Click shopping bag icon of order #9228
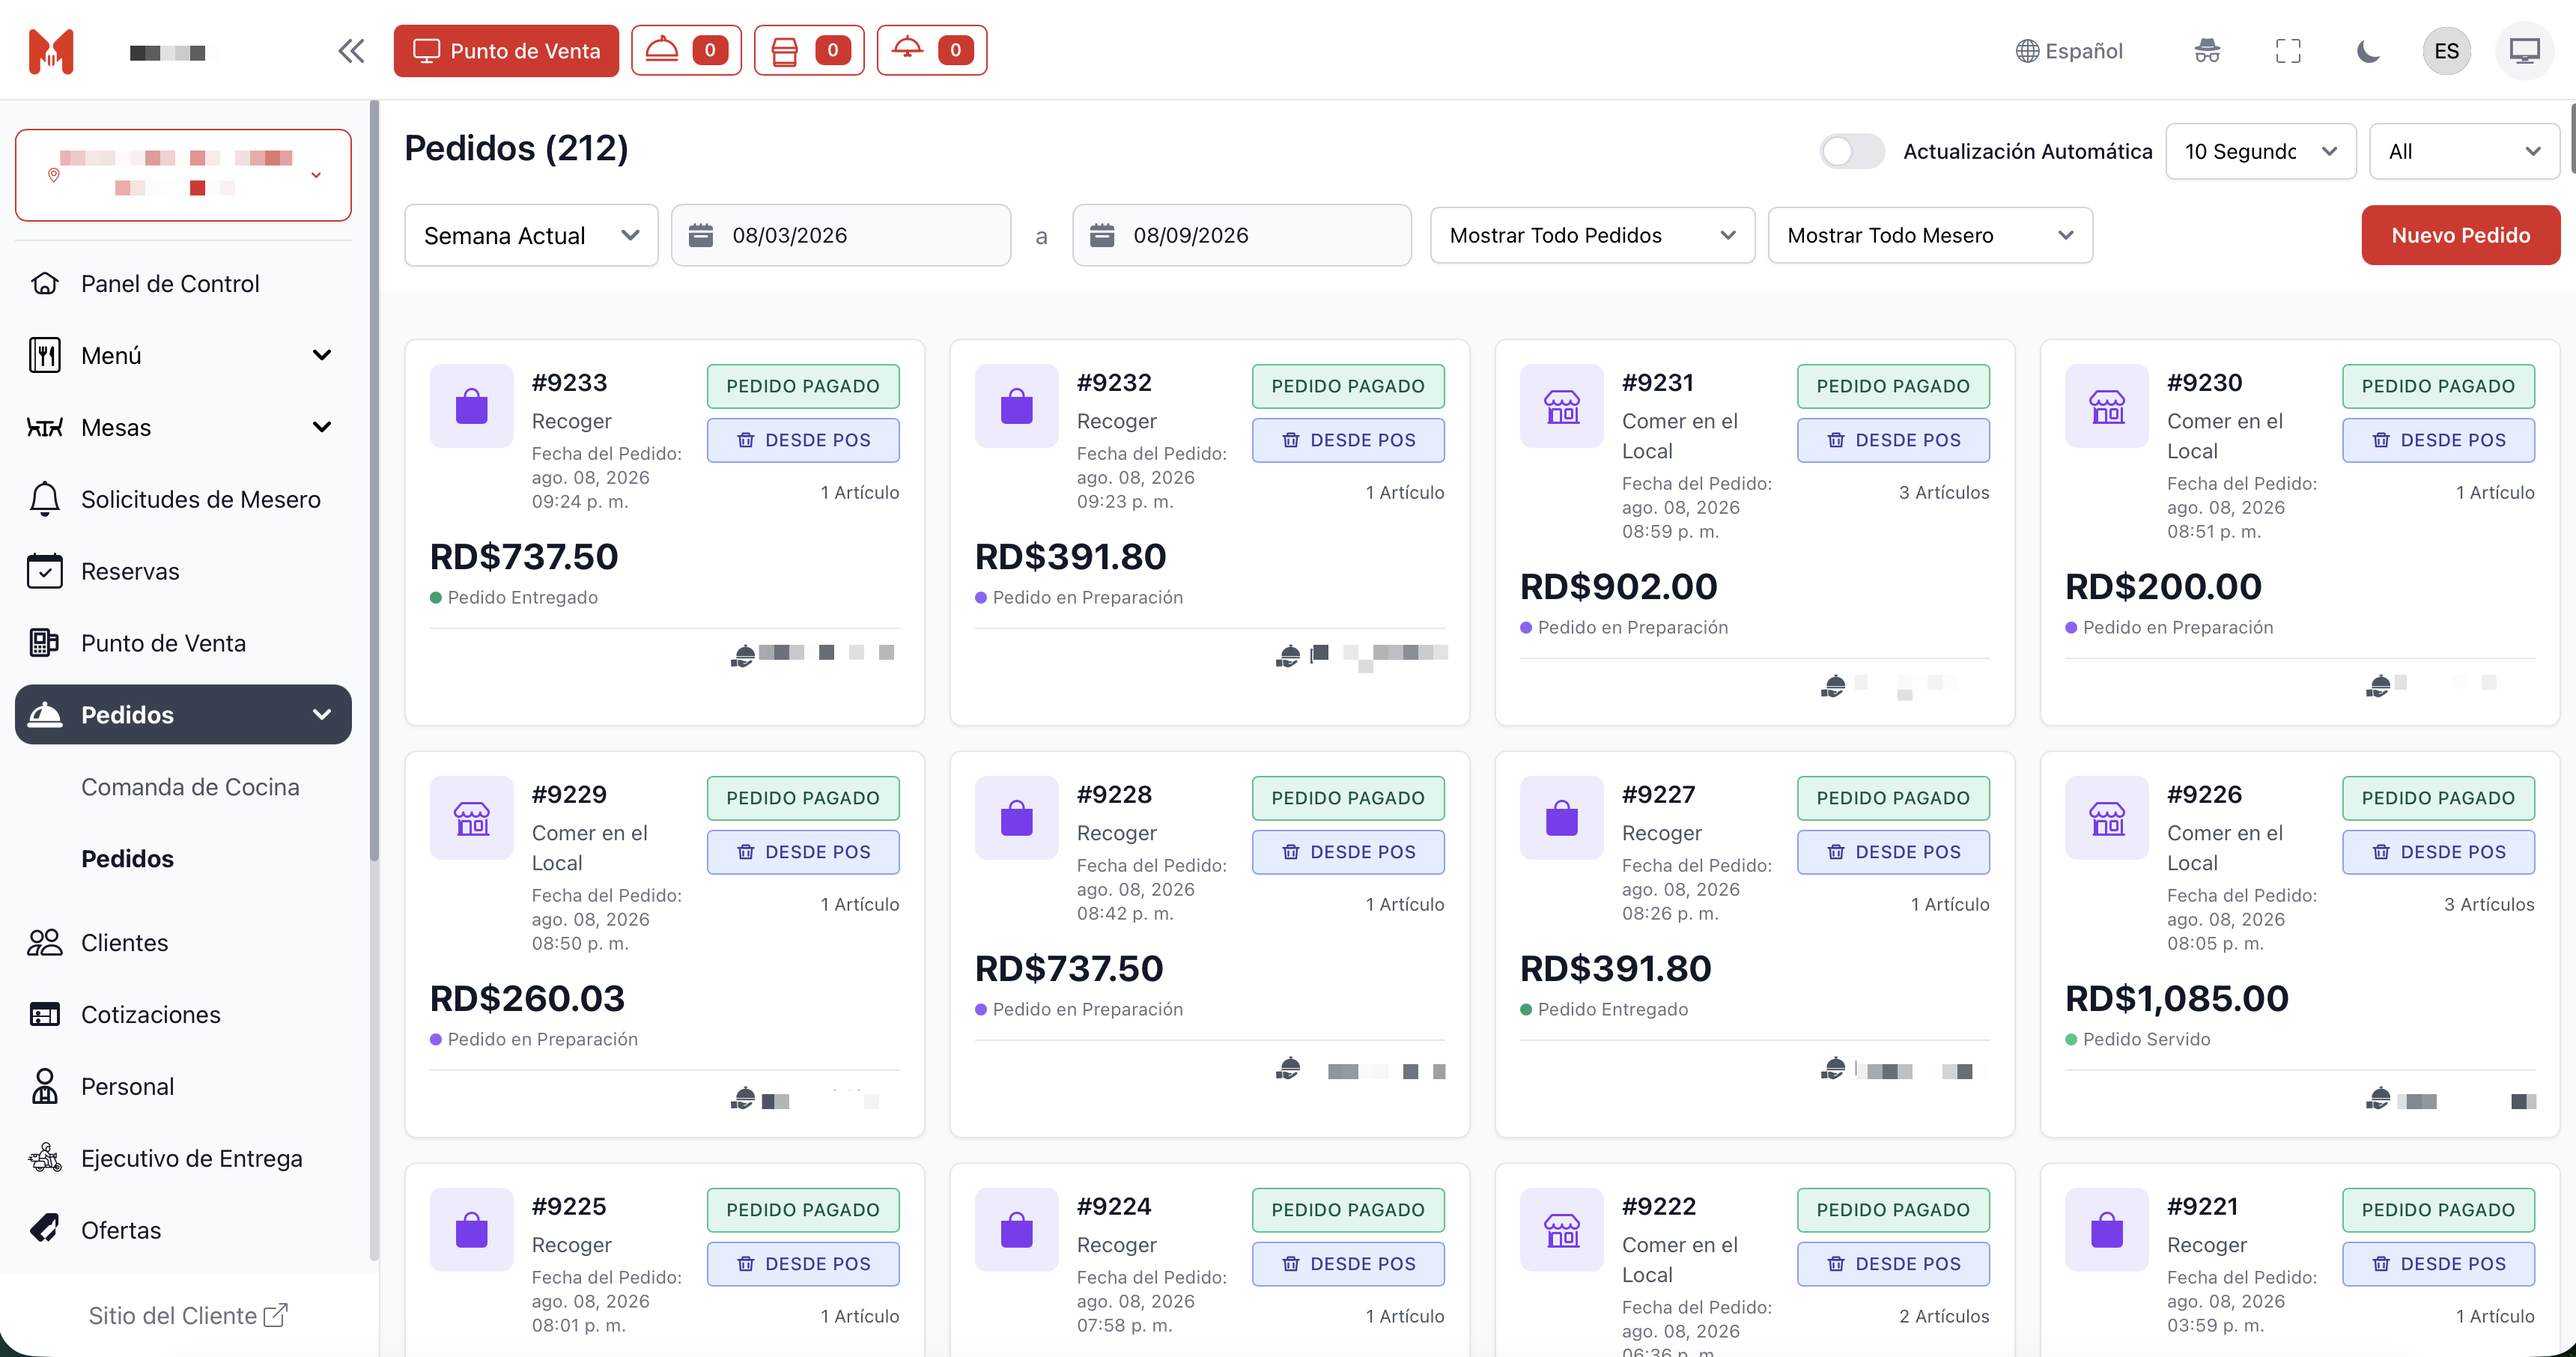 (x=1016, y=818)
